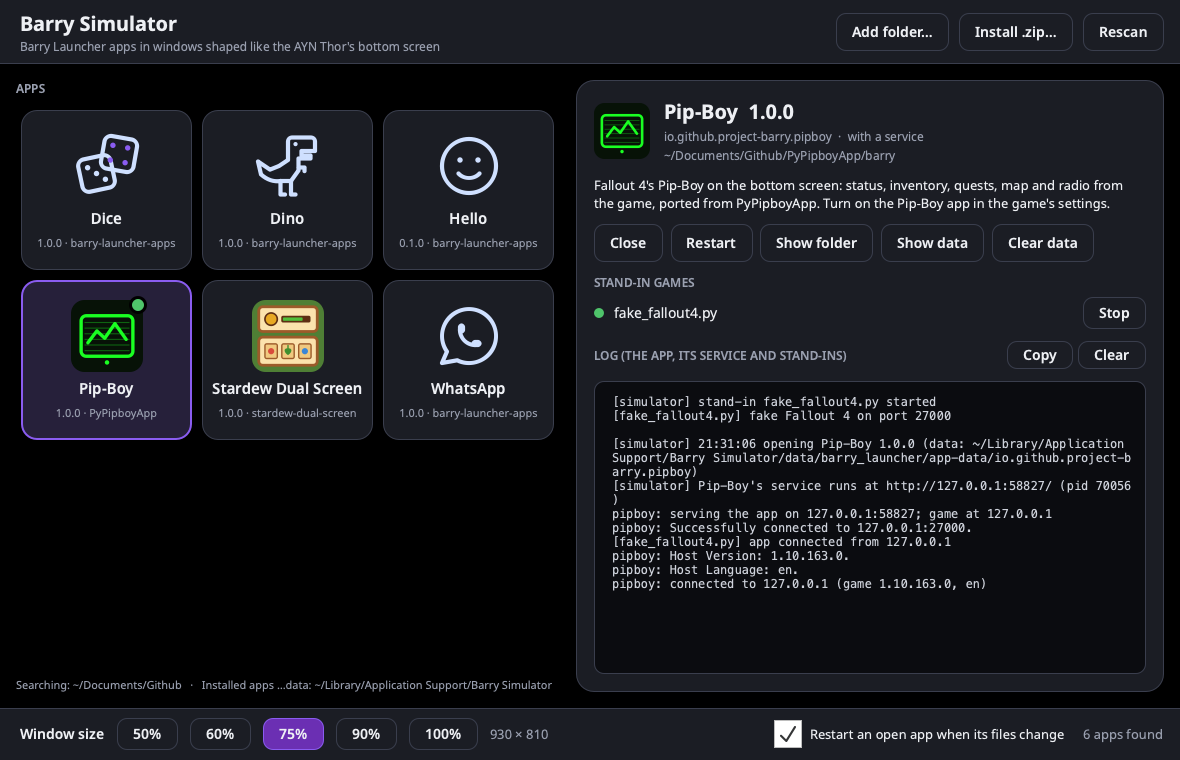Click the 930 × 810 dimensions text
Image resolution: width=1180 pixels, height=760 pixels.
519,734
